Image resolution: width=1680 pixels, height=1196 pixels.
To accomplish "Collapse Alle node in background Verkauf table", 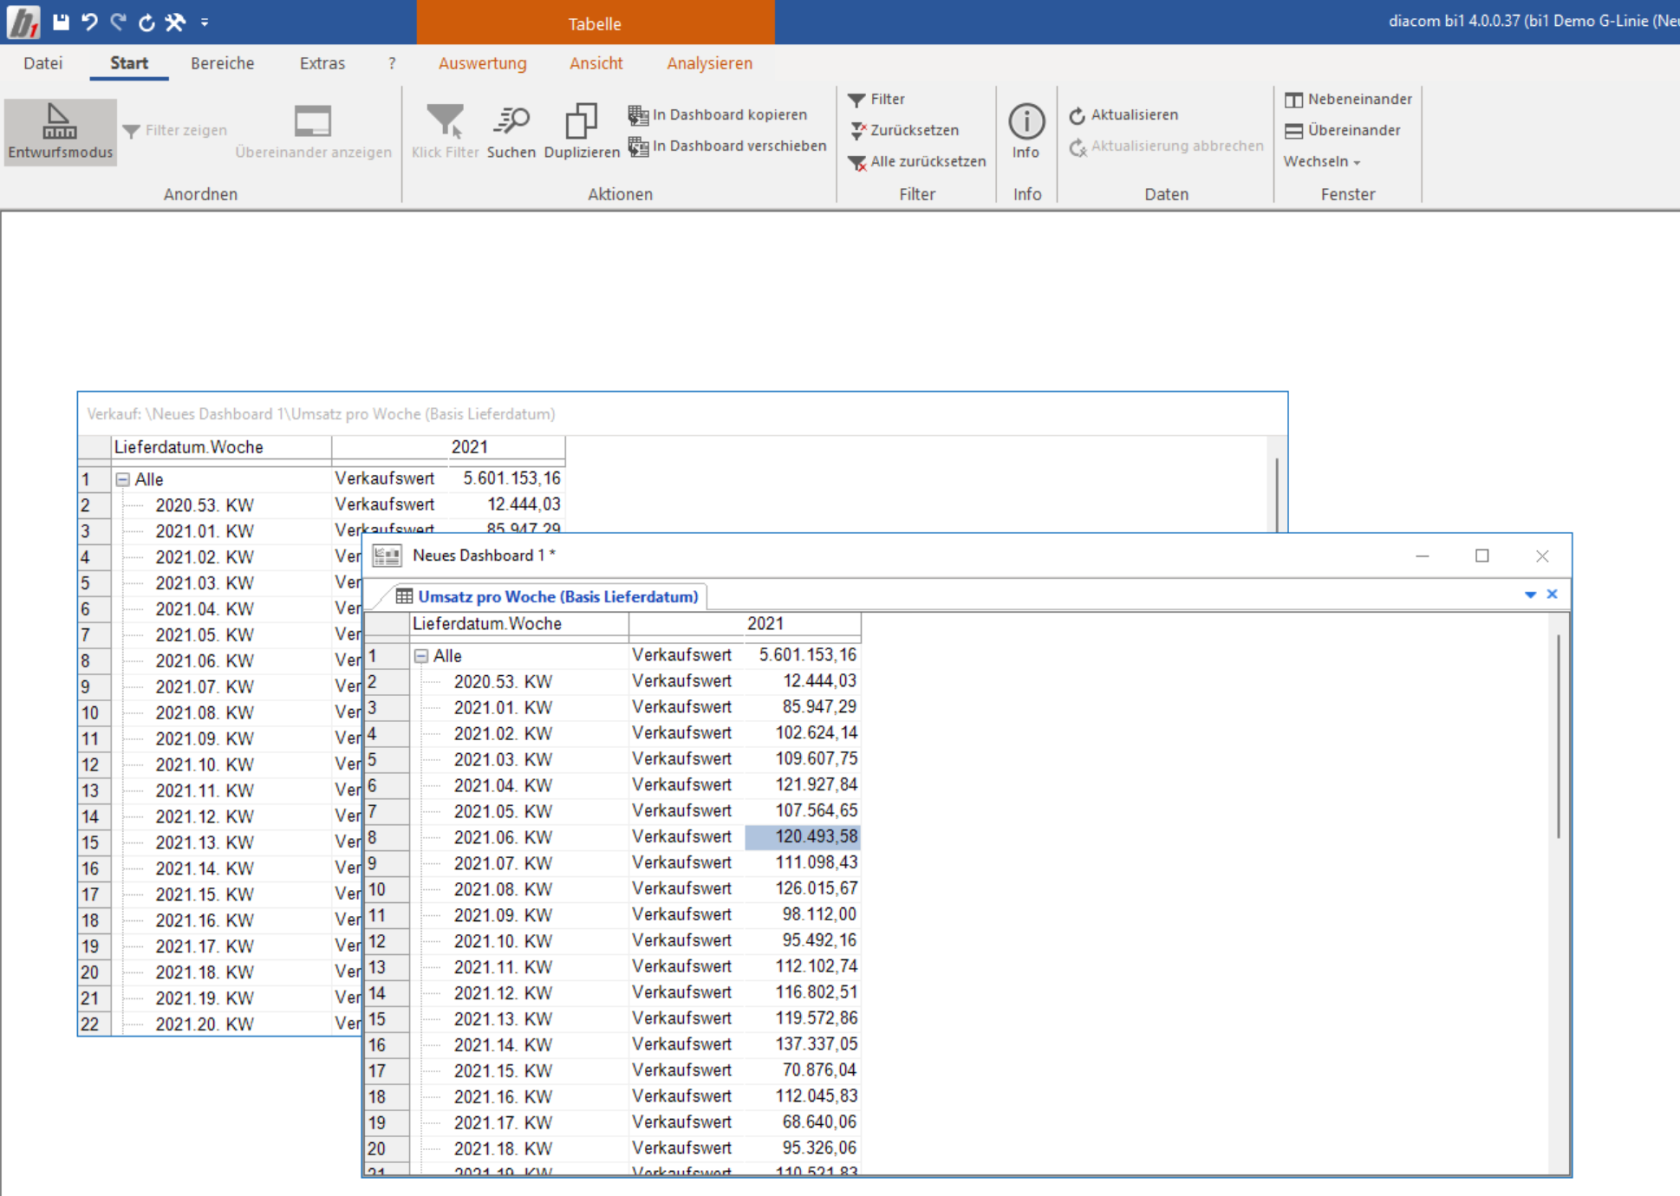I will tap(122, 480).
